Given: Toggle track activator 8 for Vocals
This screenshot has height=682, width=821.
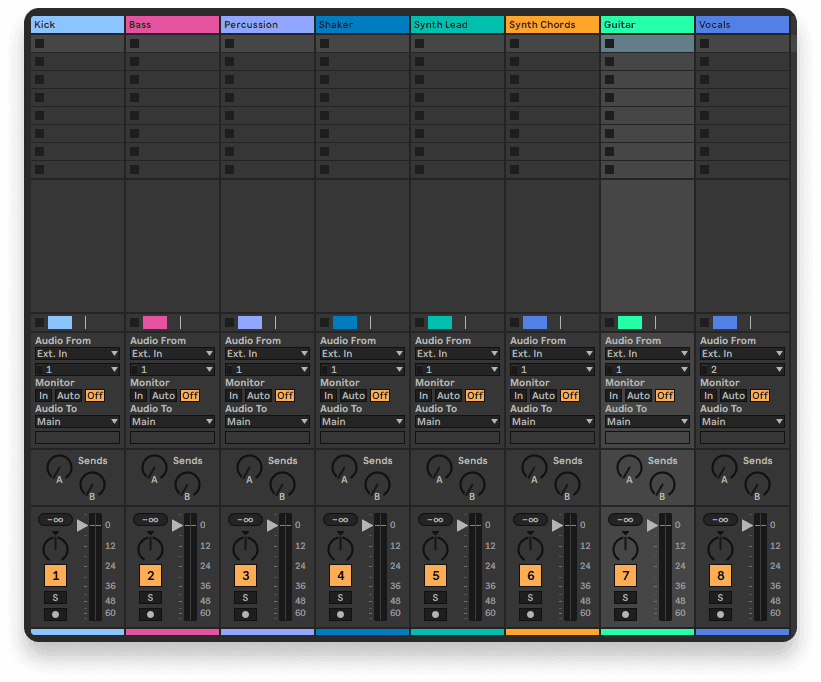Looking at the screenshot, I should [x=720, y=576].
